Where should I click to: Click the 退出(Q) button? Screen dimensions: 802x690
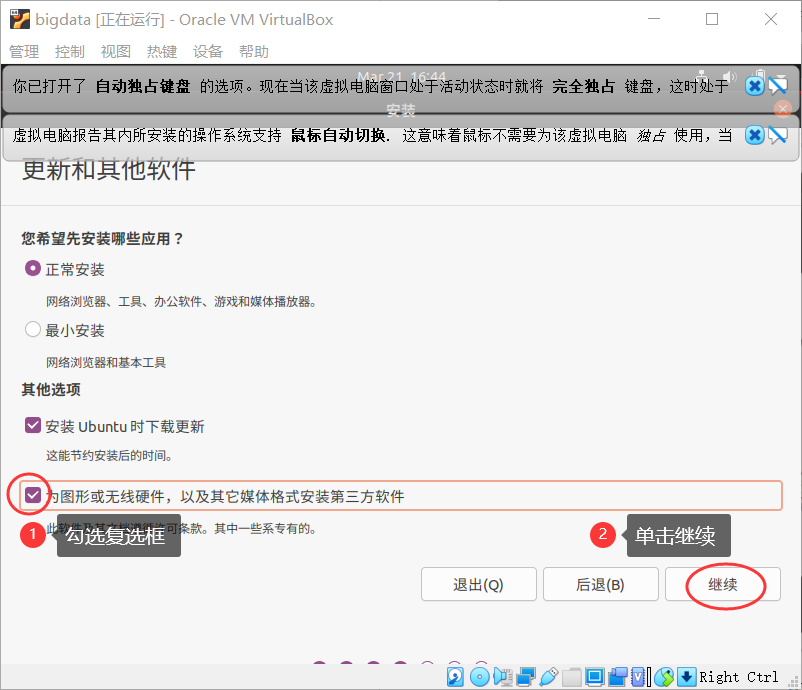coord(479,584)
